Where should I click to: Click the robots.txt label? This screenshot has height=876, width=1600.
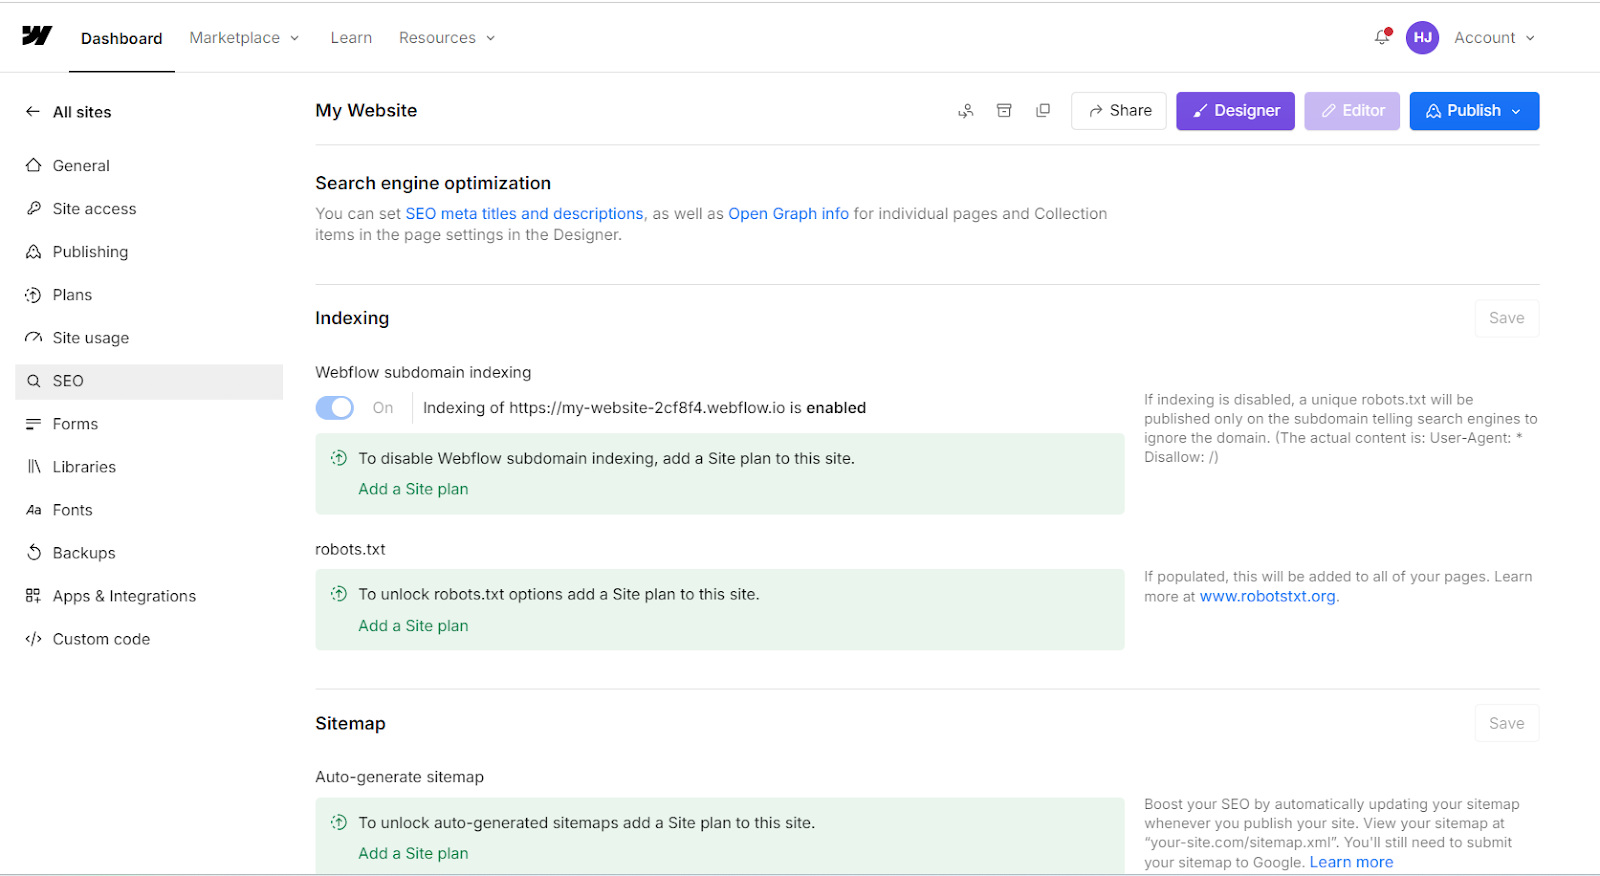[x=350, y=549]
